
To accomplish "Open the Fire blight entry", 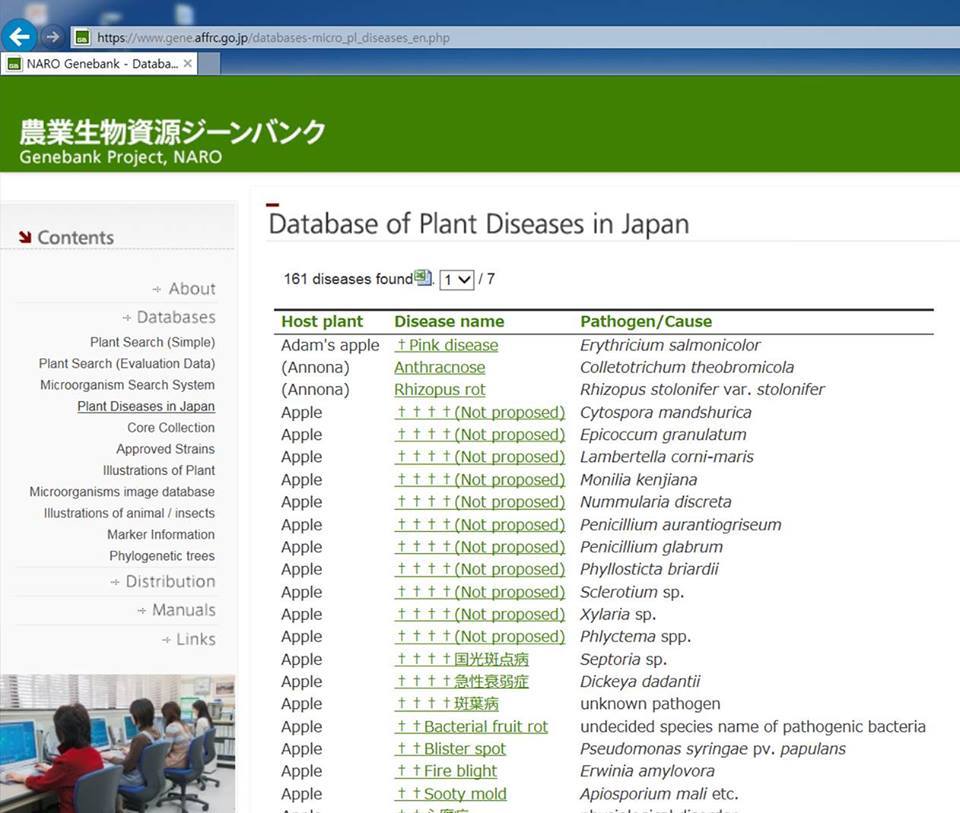I will point(446,771).
